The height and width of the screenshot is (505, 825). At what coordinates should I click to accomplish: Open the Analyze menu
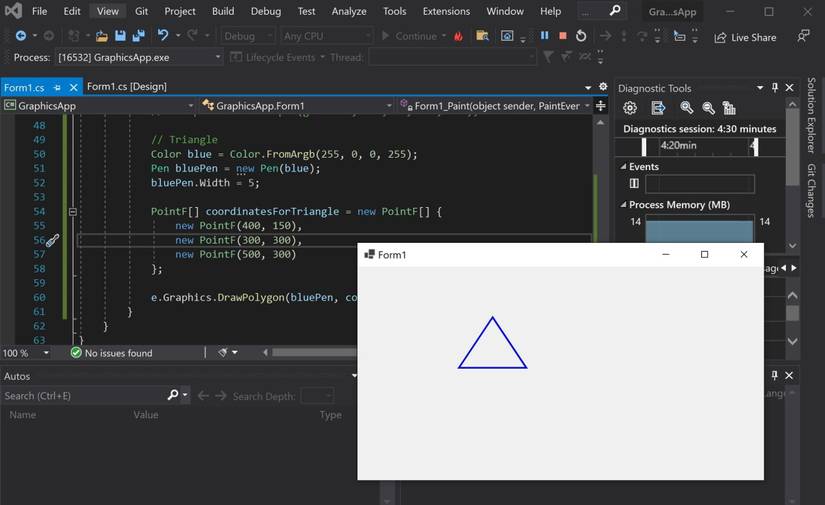coord(349,11)
